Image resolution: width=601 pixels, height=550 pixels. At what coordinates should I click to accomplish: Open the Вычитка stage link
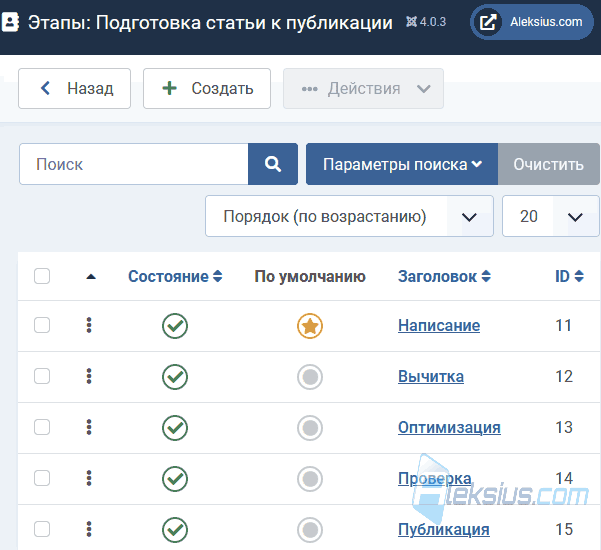coord(431,376)
